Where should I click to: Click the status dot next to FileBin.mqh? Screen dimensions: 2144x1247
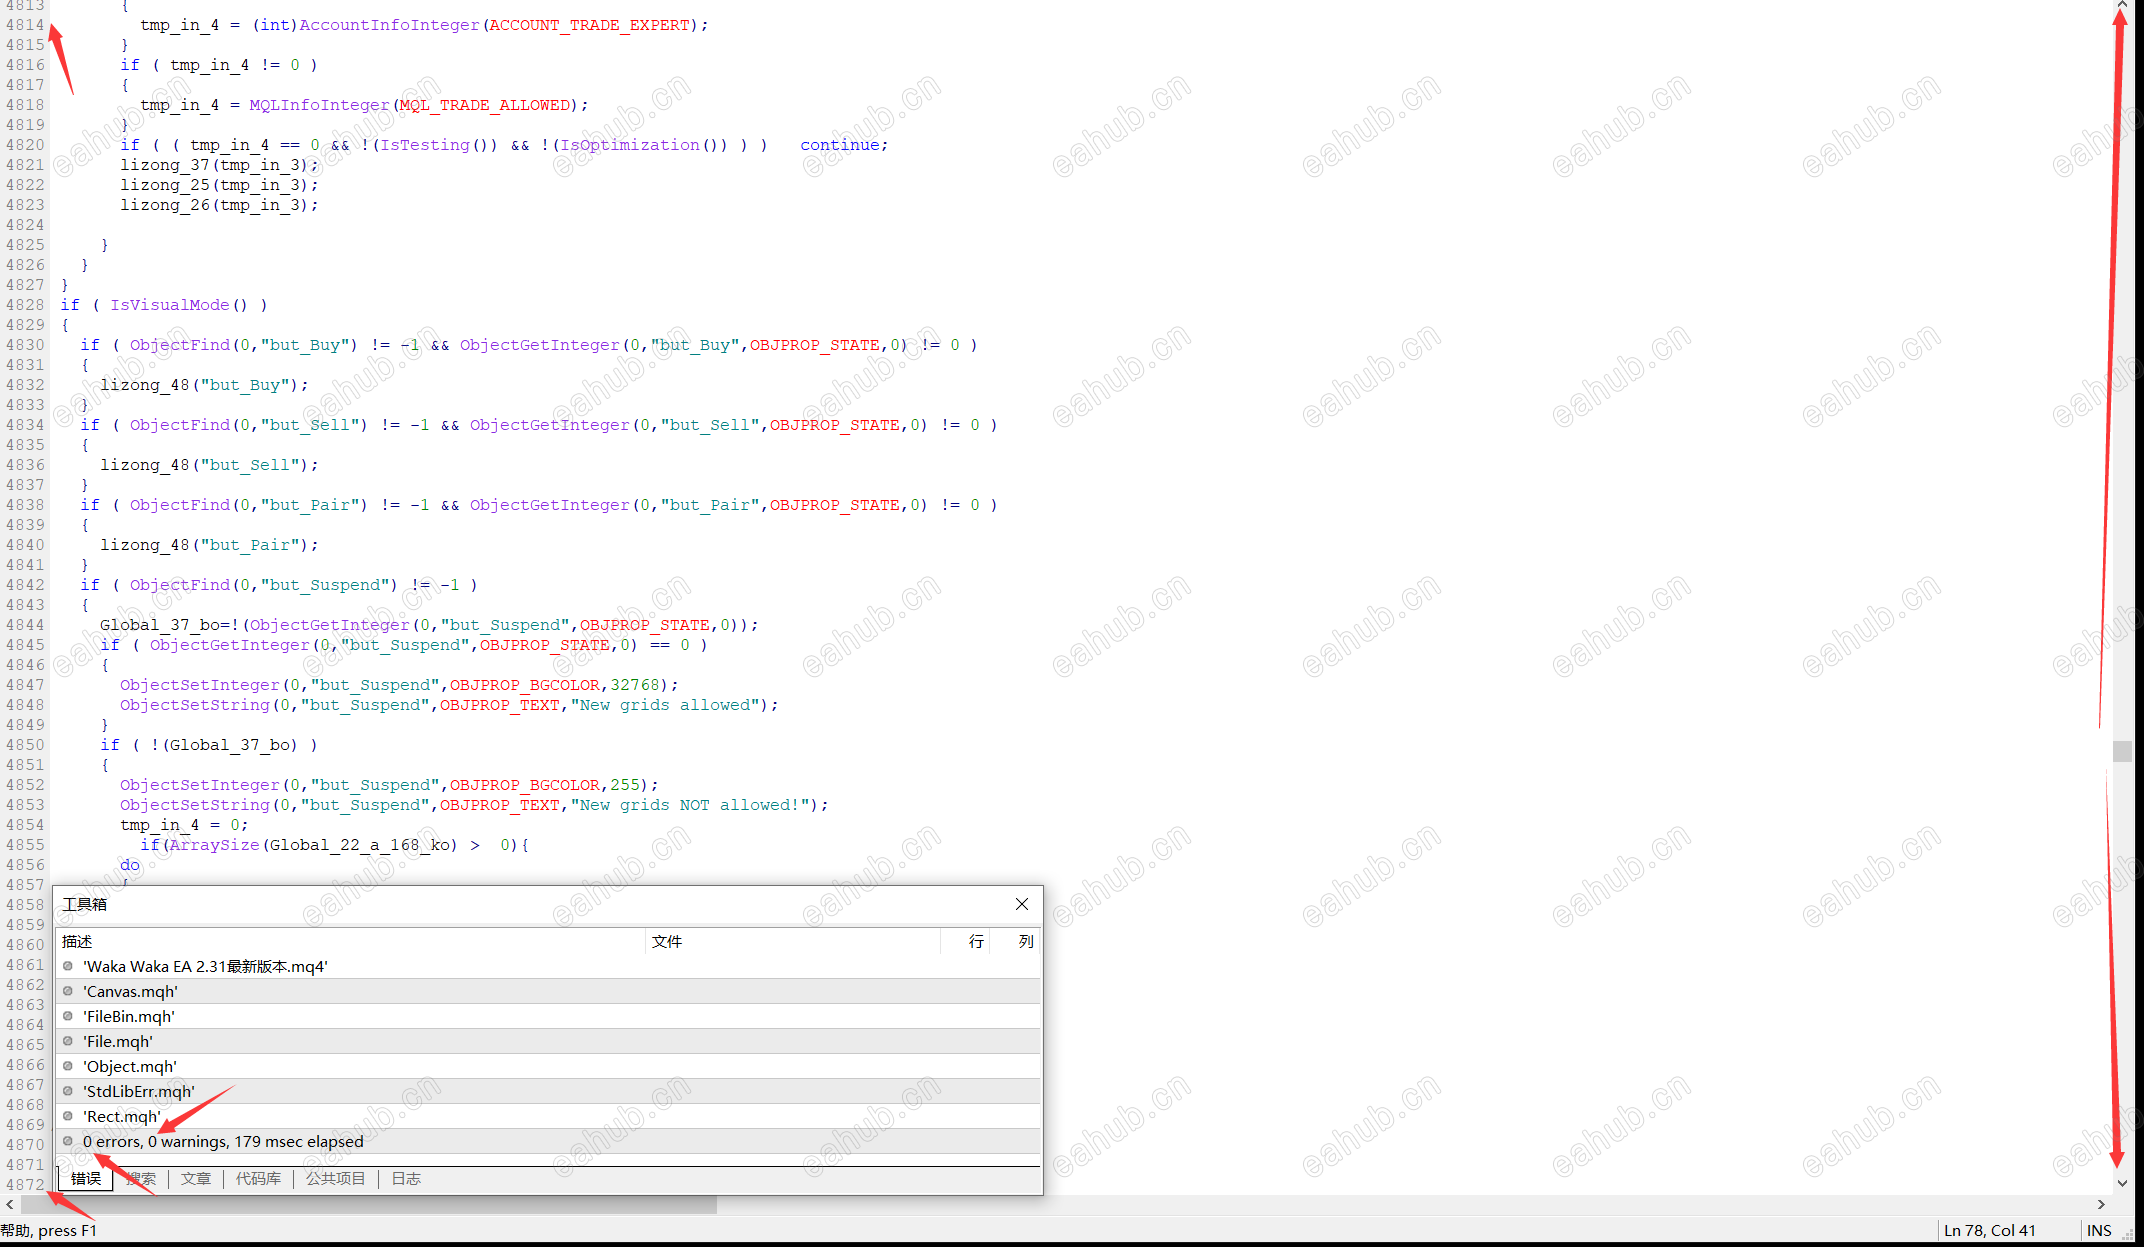click(x=68, y=1016)
